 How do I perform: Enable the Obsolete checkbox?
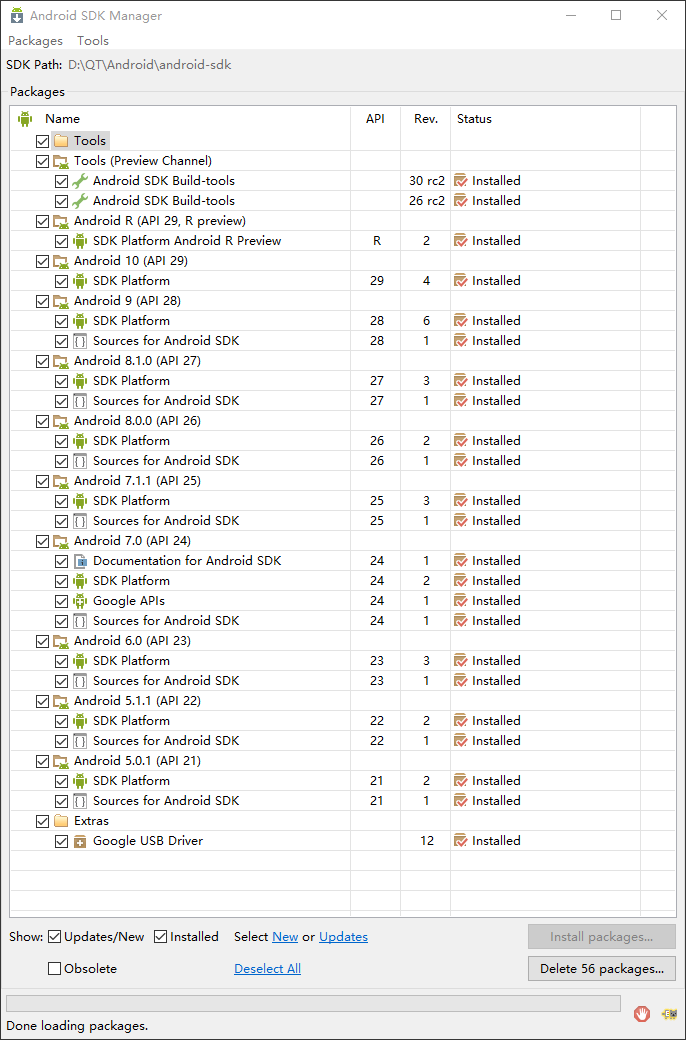(x=55, y=968)
